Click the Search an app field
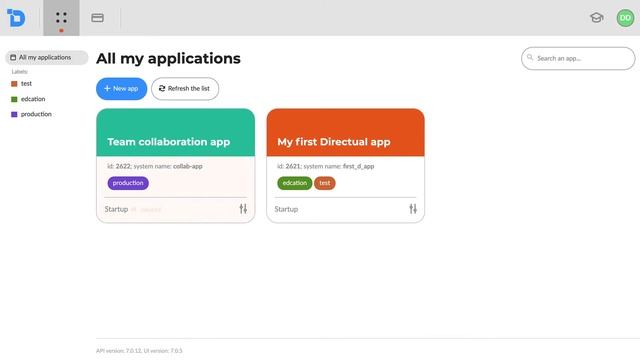Image resolution: width=640 pixels, height=360 pixels. [x=578, y=58]
